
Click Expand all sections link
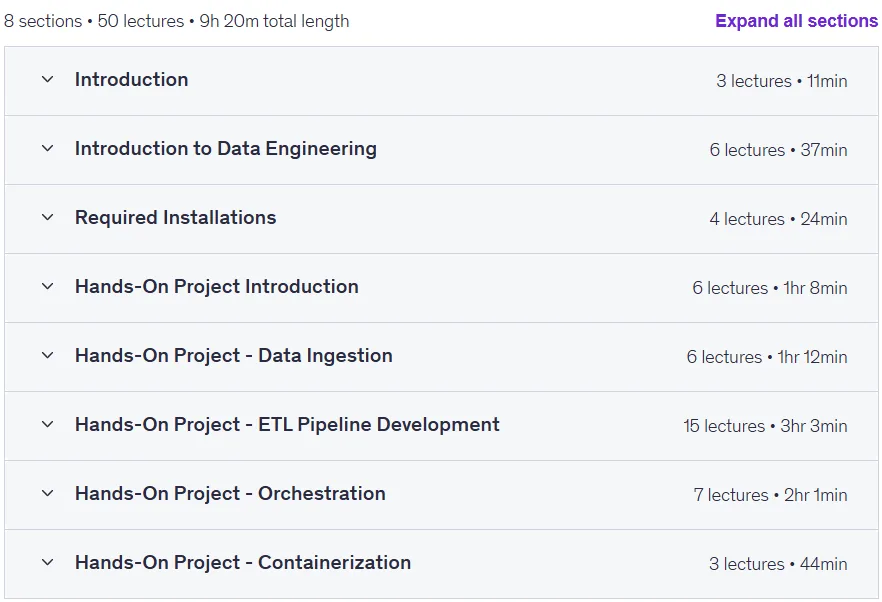click(x=796, y=21)
